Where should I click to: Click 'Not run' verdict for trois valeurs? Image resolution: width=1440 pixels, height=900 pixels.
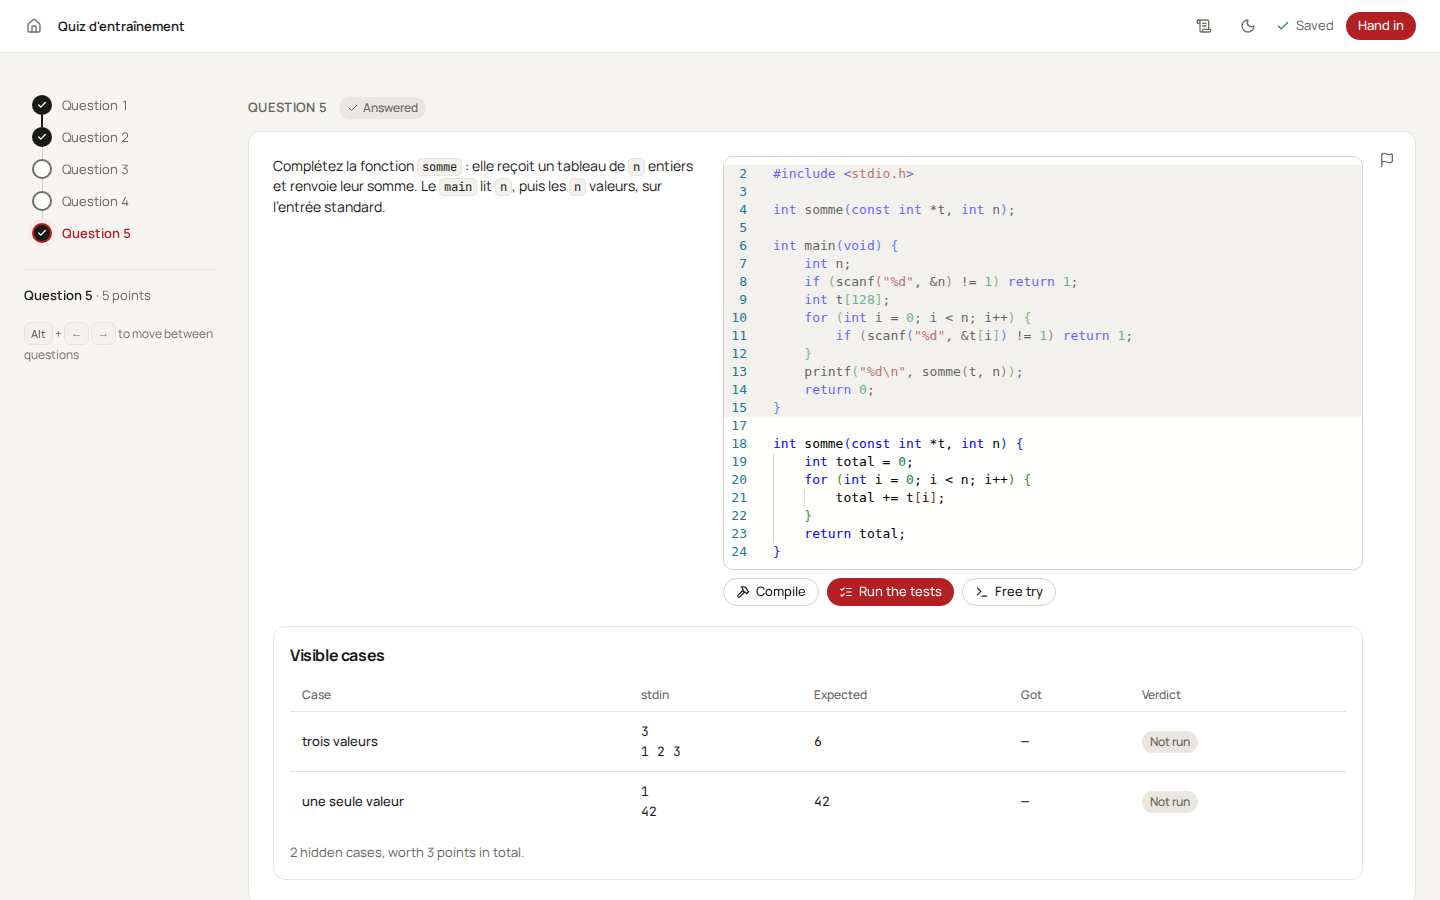1169,742
